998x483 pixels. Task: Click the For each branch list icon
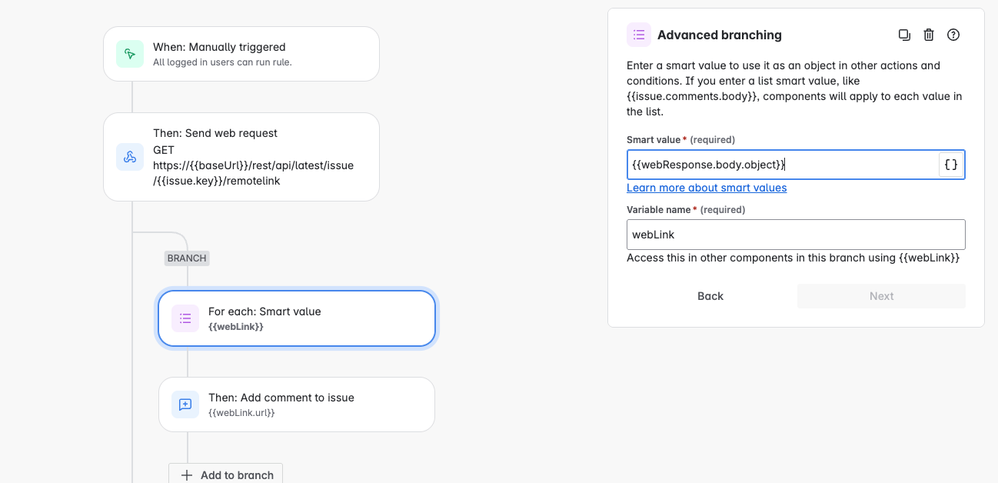[185, 318]
